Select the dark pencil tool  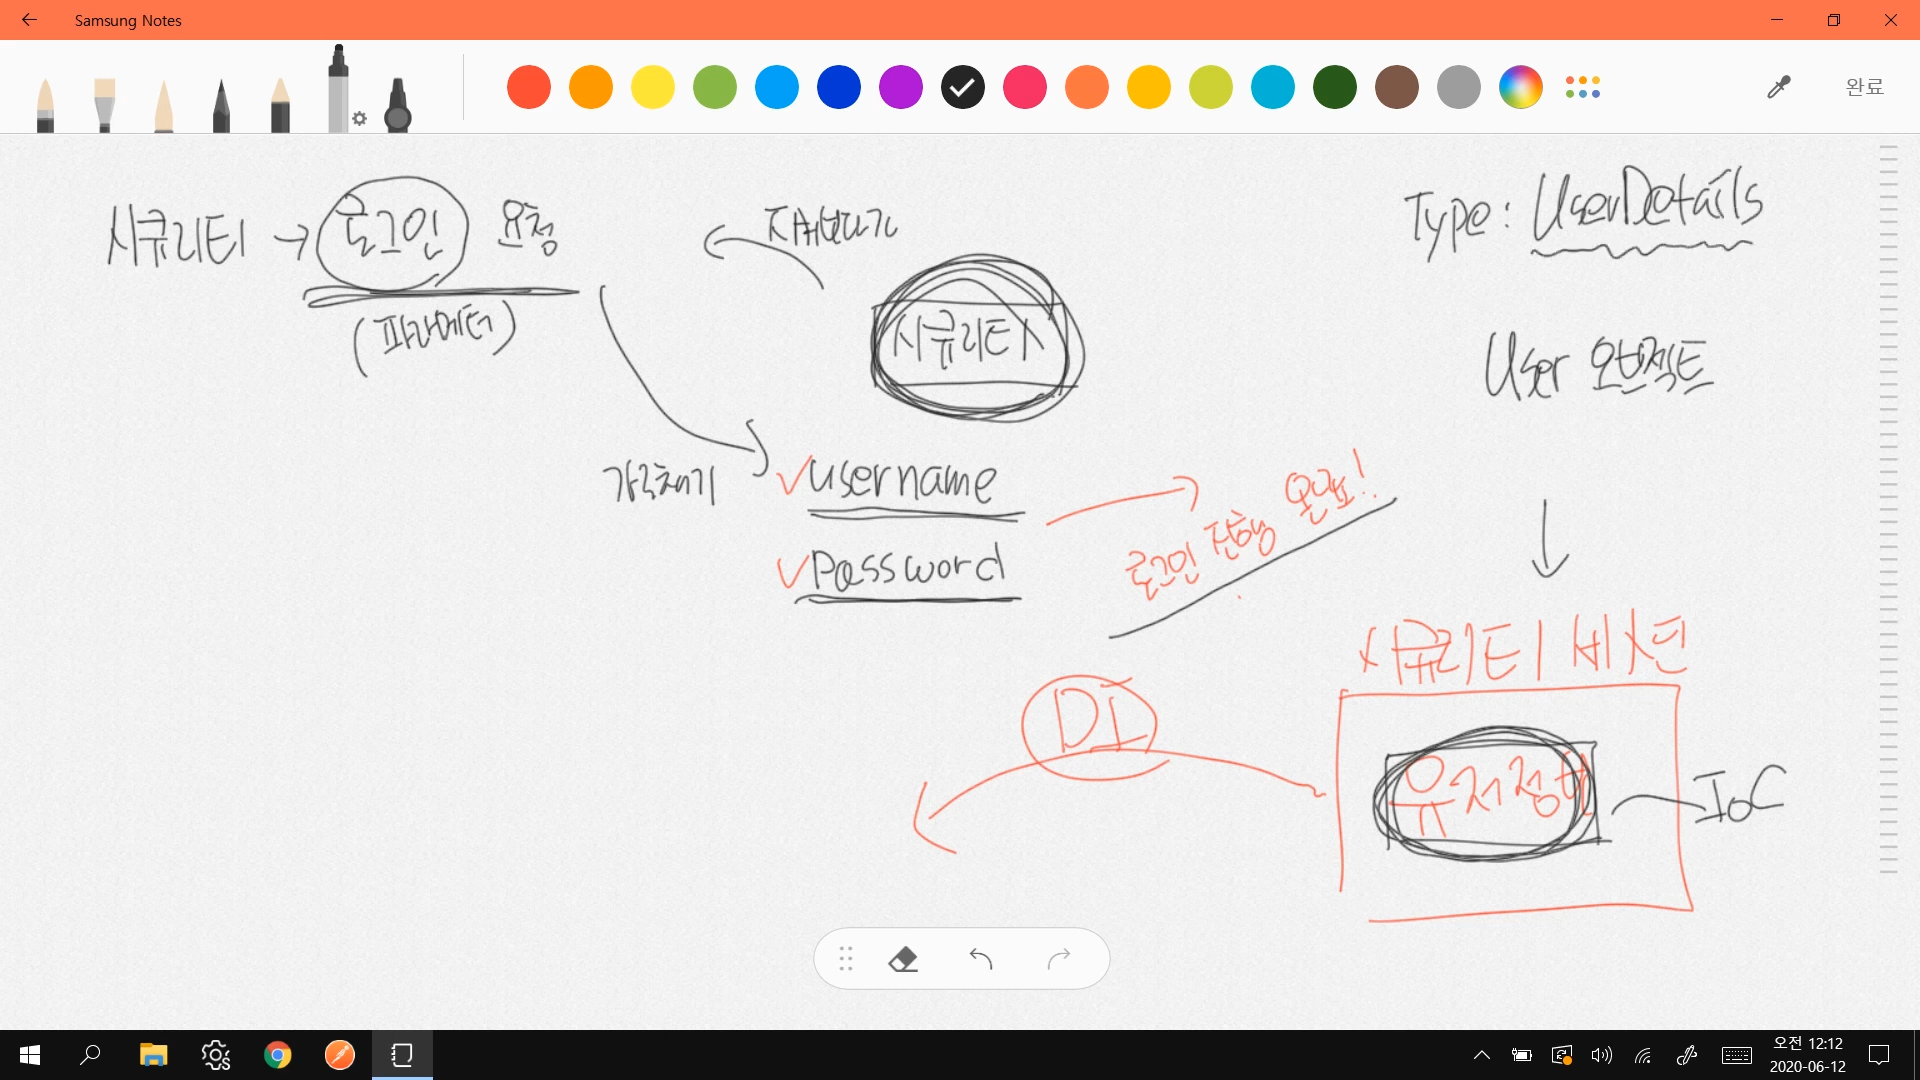[221, 106]
